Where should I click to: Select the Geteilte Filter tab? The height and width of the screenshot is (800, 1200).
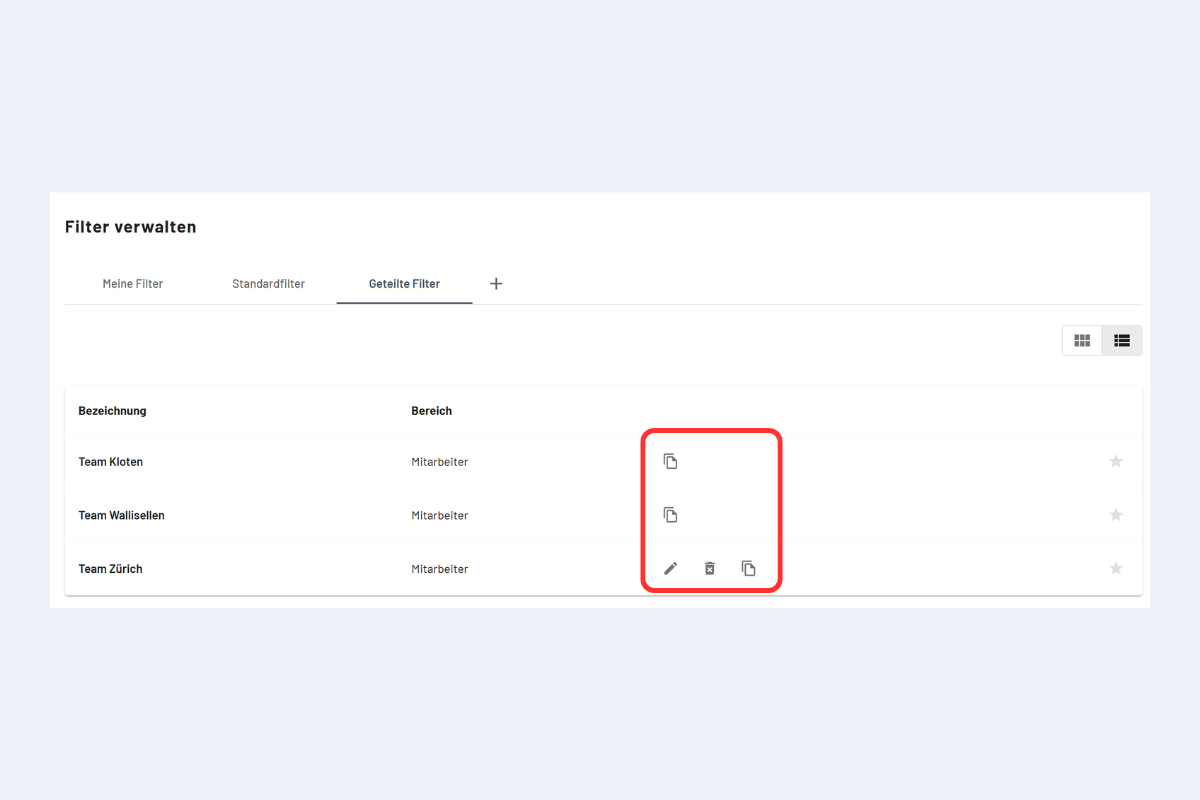(x=404, y=284)
